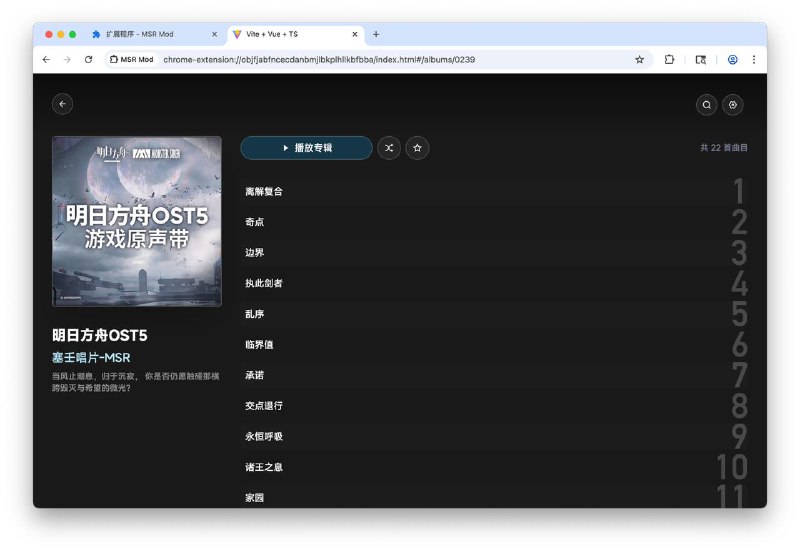Click the 共 22 首曲目 track count label
Screen dimensions: 800x552
click(723, 148)
